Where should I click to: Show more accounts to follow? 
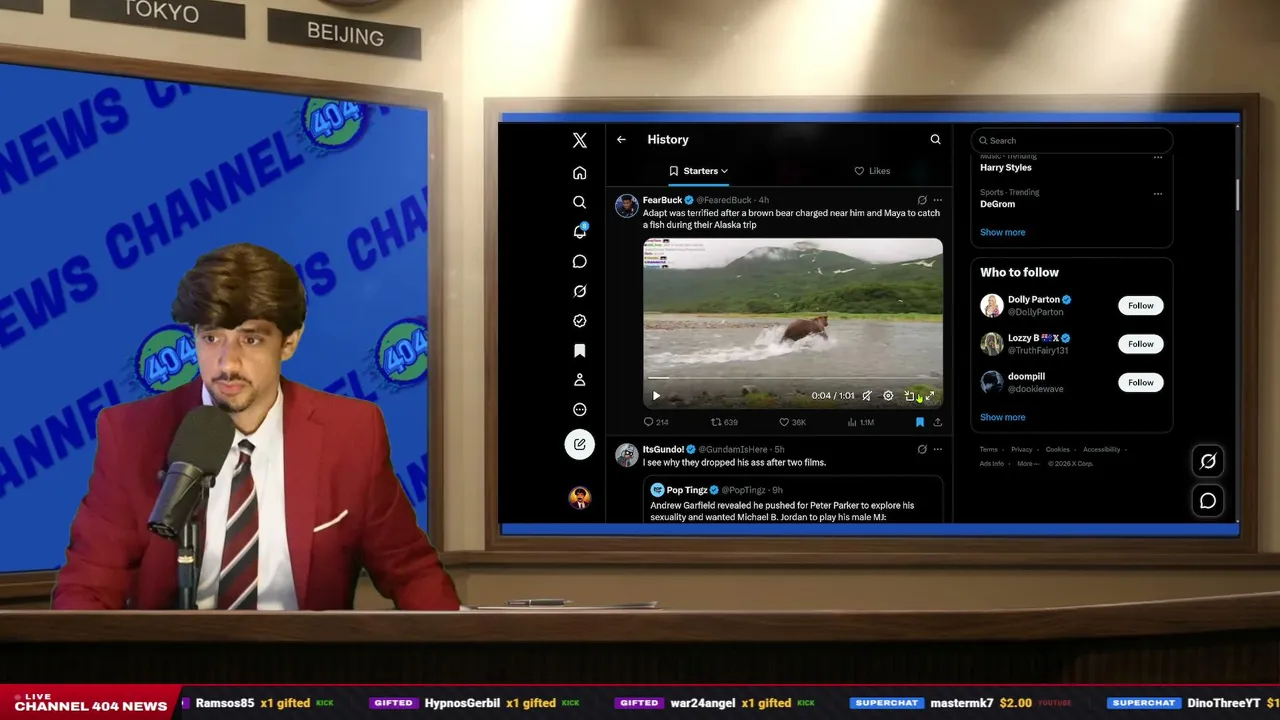point(1002,417)
